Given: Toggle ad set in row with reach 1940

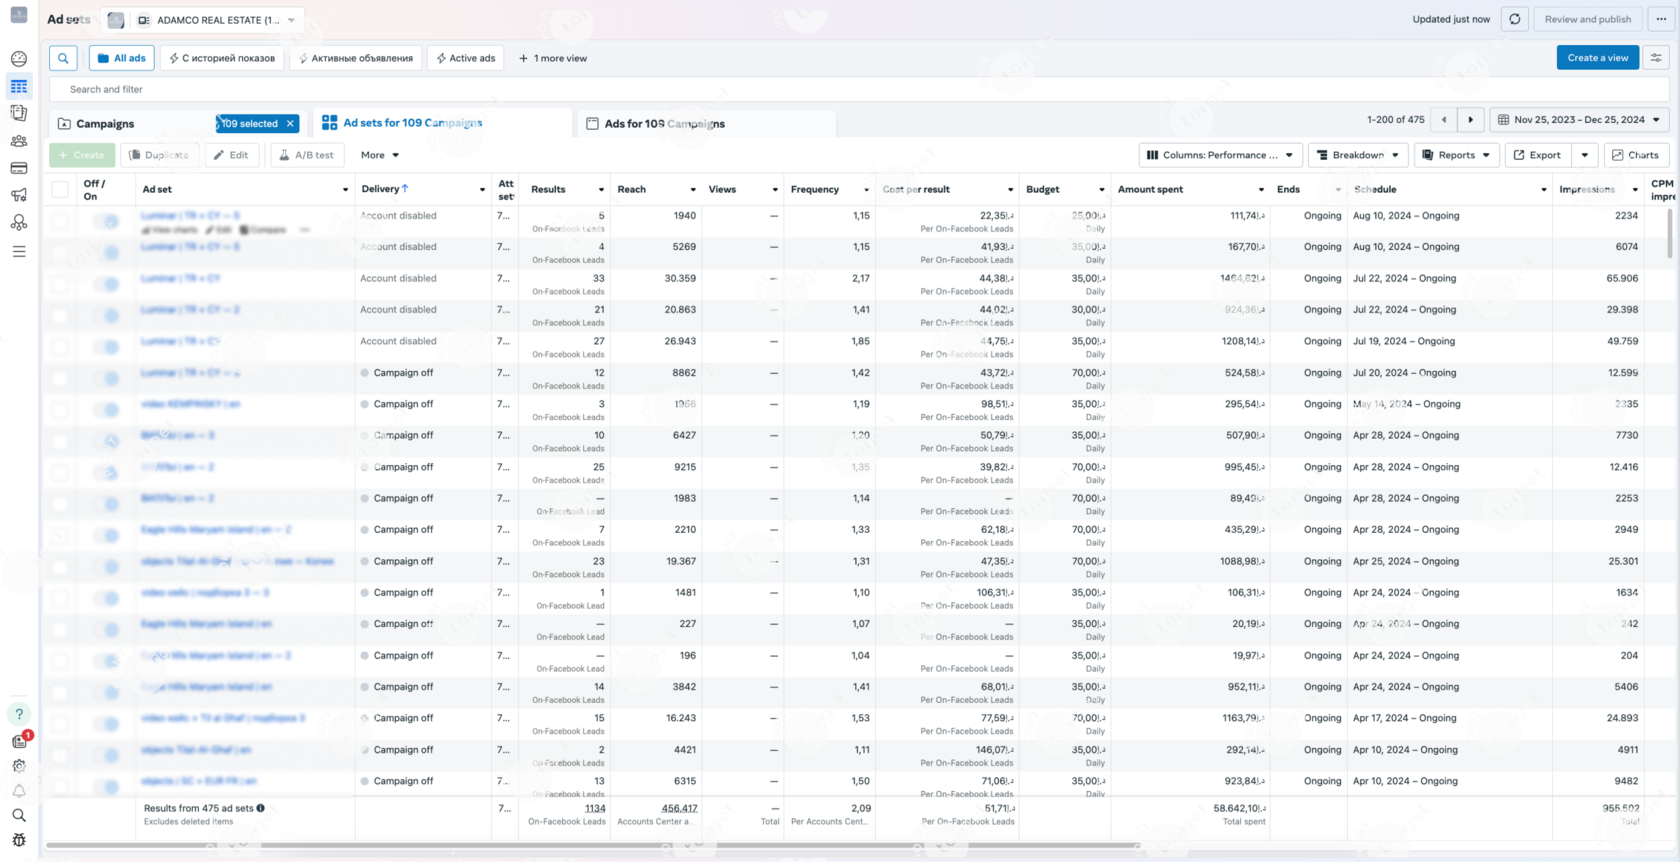Looking at the screenshot, I should (105, 221).
